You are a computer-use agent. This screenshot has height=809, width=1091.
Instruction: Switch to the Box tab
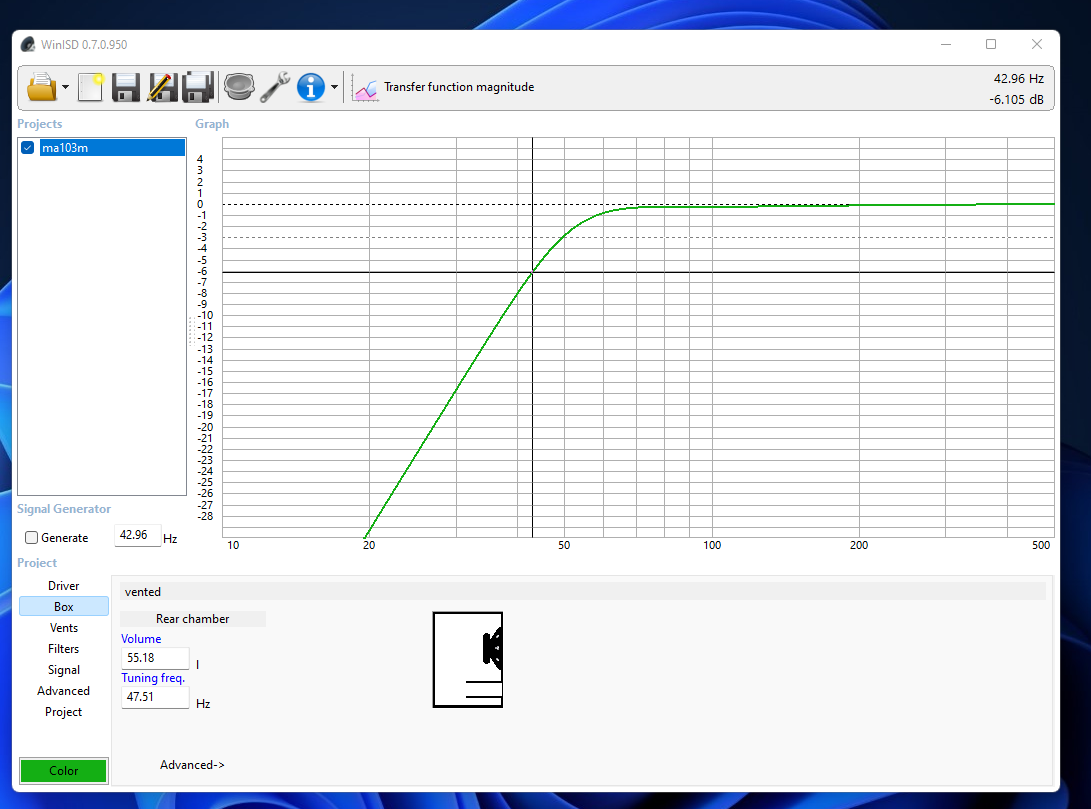tap(63, 607)
